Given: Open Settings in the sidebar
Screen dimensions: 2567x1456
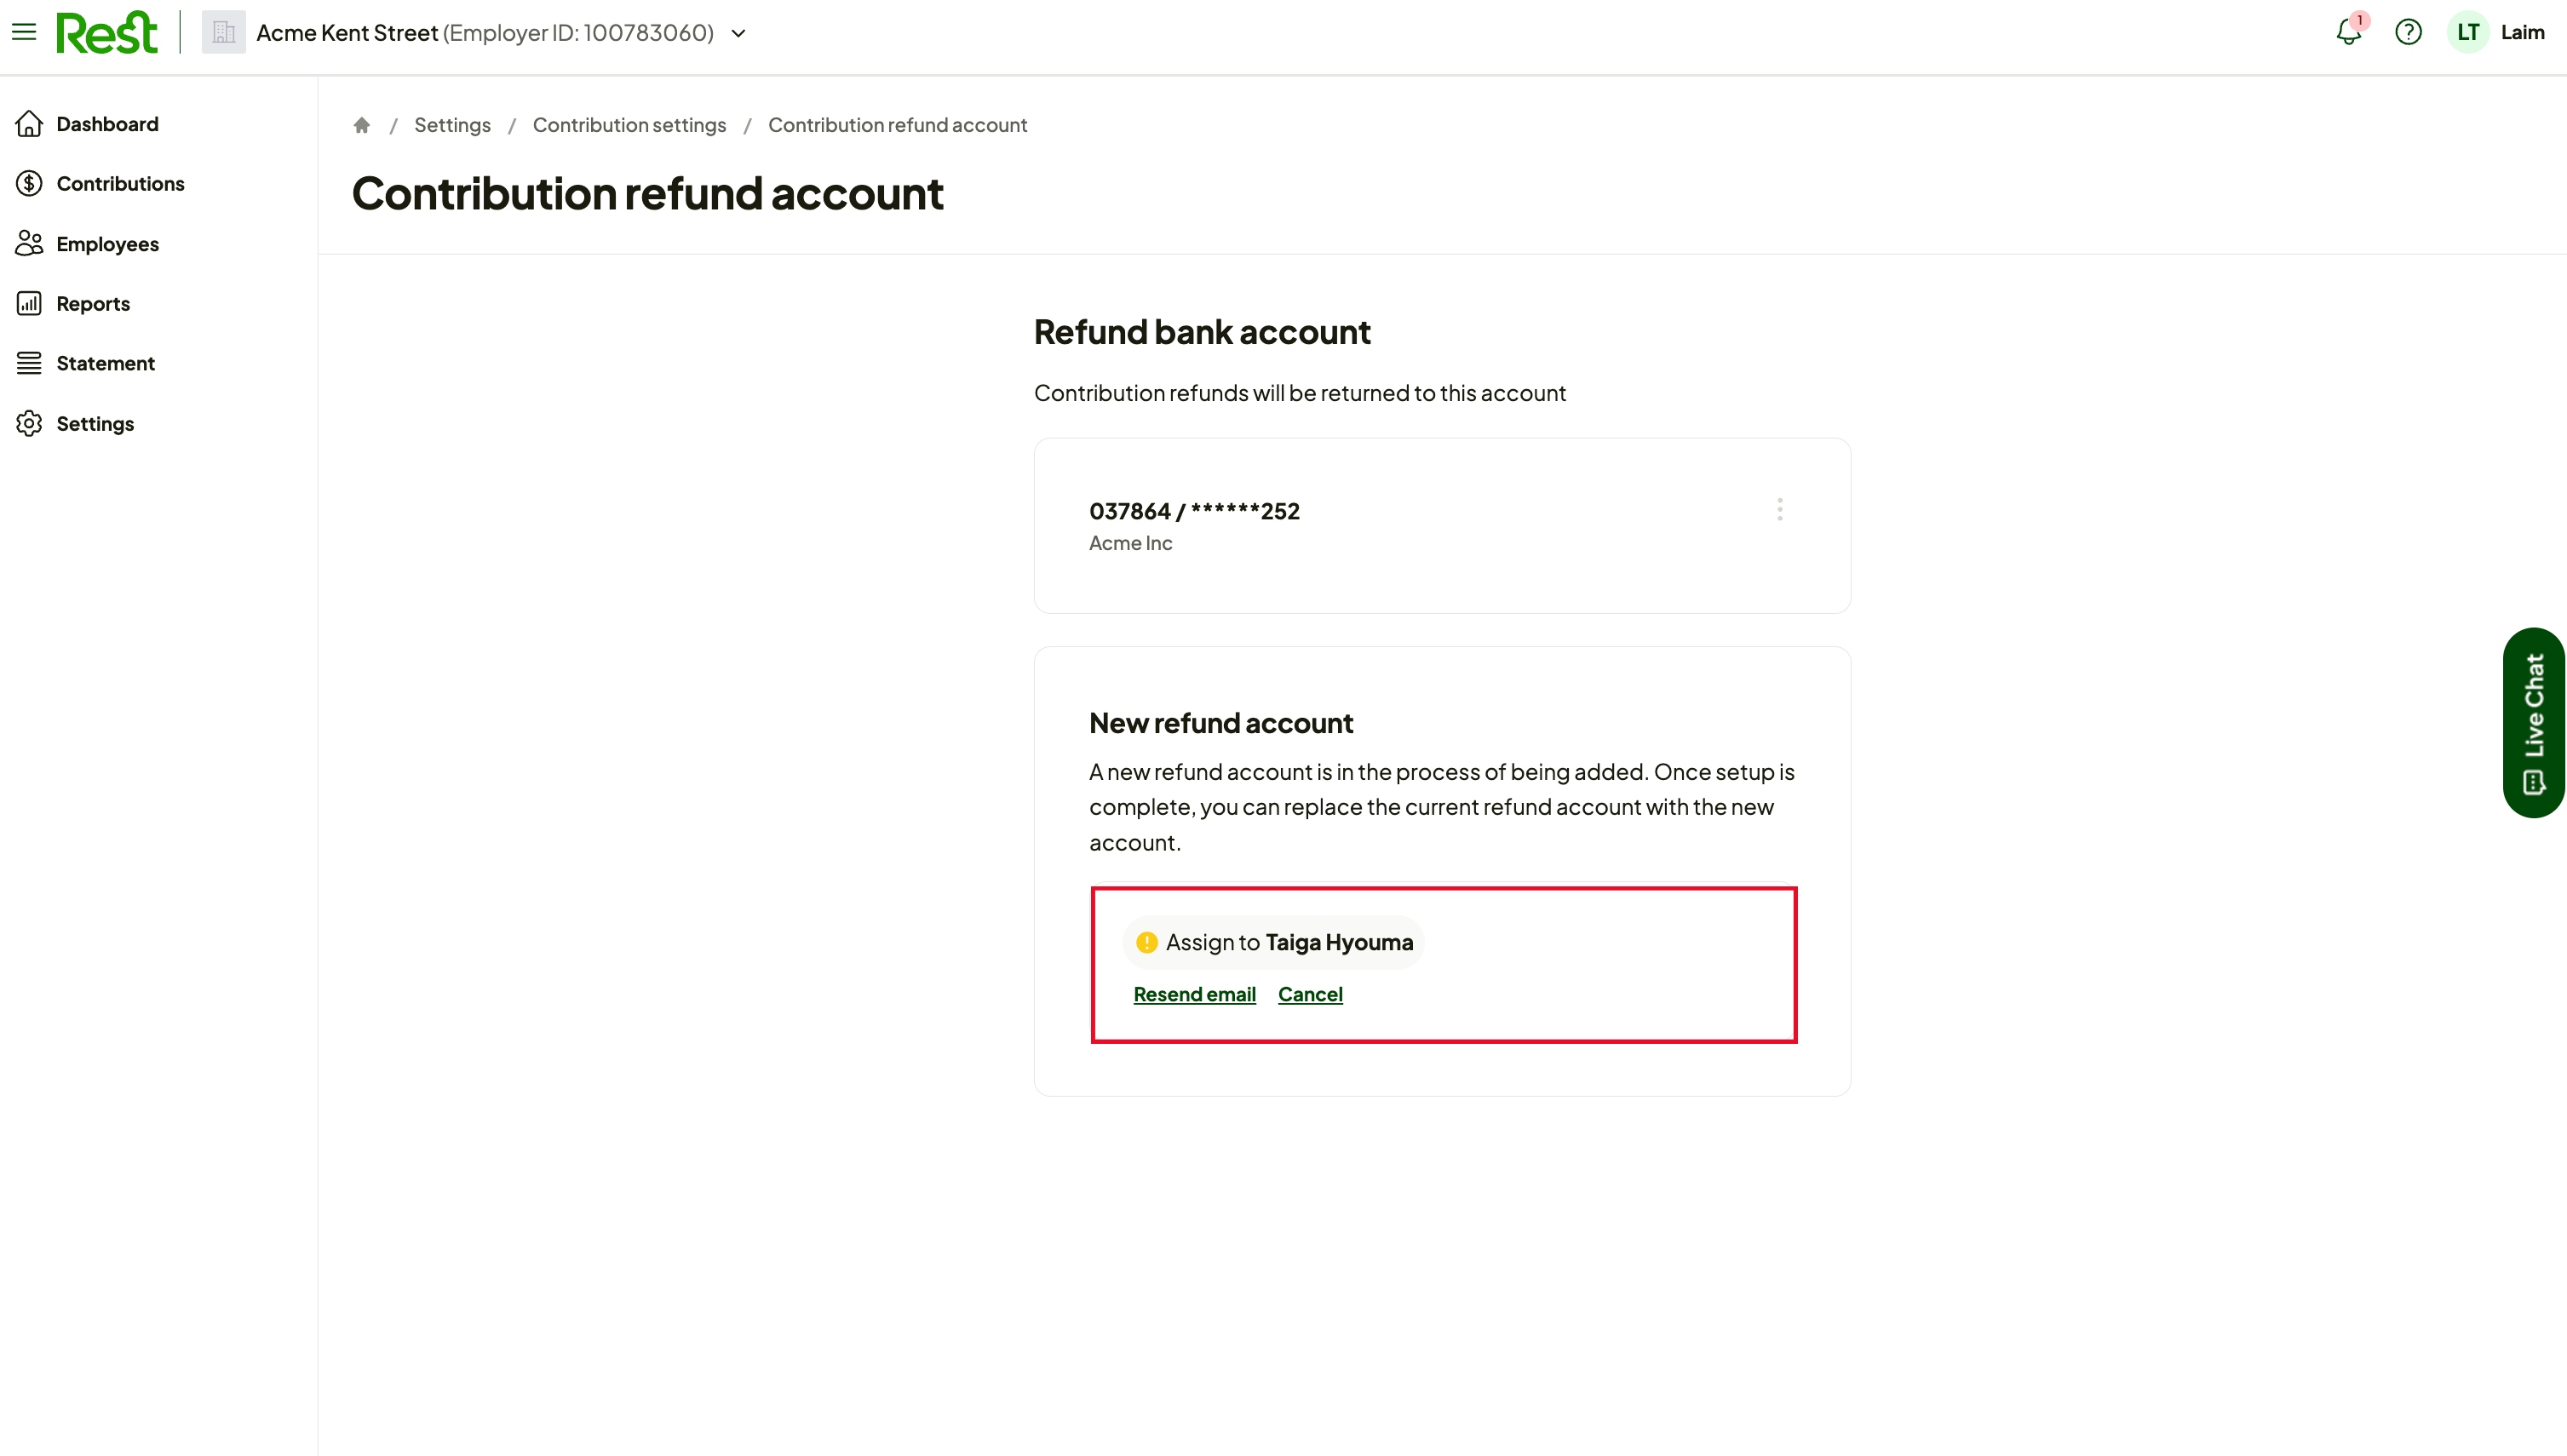Looking at the screenshot, I should pos(95,424).
